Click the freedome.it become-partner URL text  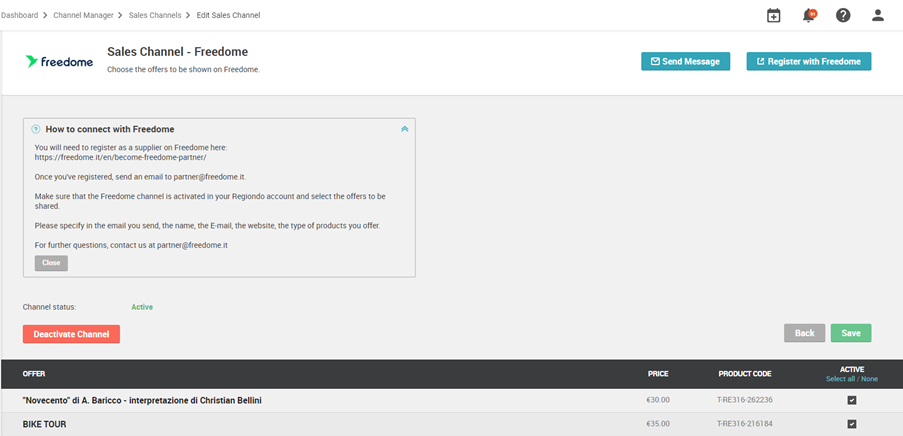(120, 157)
